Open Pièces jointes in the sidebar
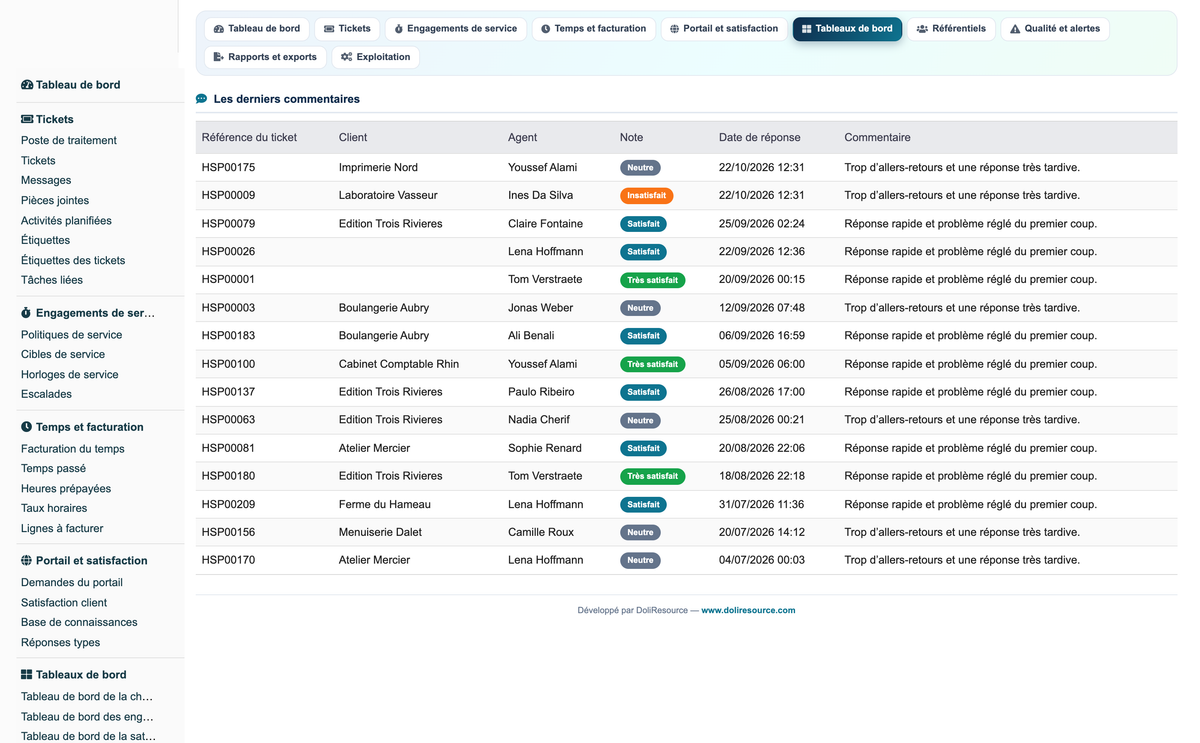The image size is (1200, 743). [x=55, y=201]
